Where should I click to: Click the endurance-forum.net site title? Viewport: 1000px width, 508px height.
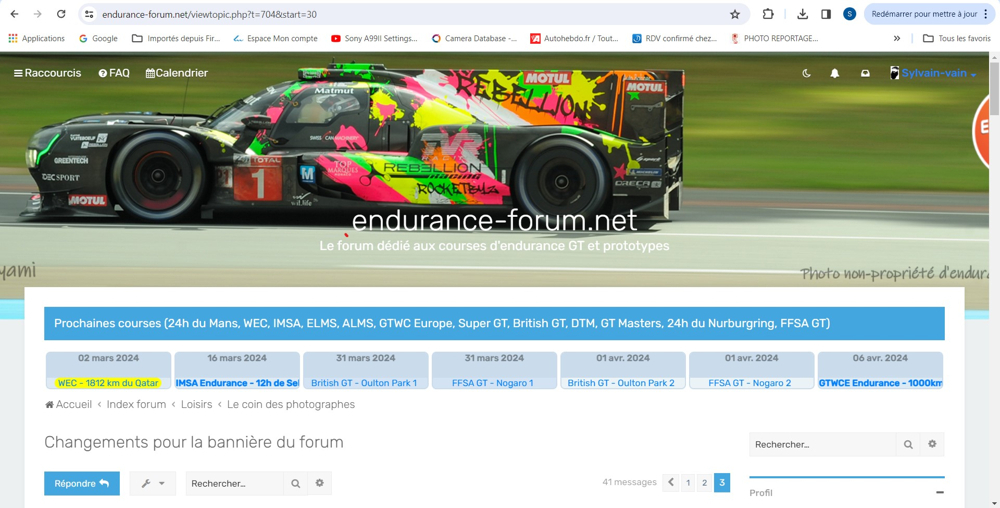pyautogui.click(x=494, y=221)
